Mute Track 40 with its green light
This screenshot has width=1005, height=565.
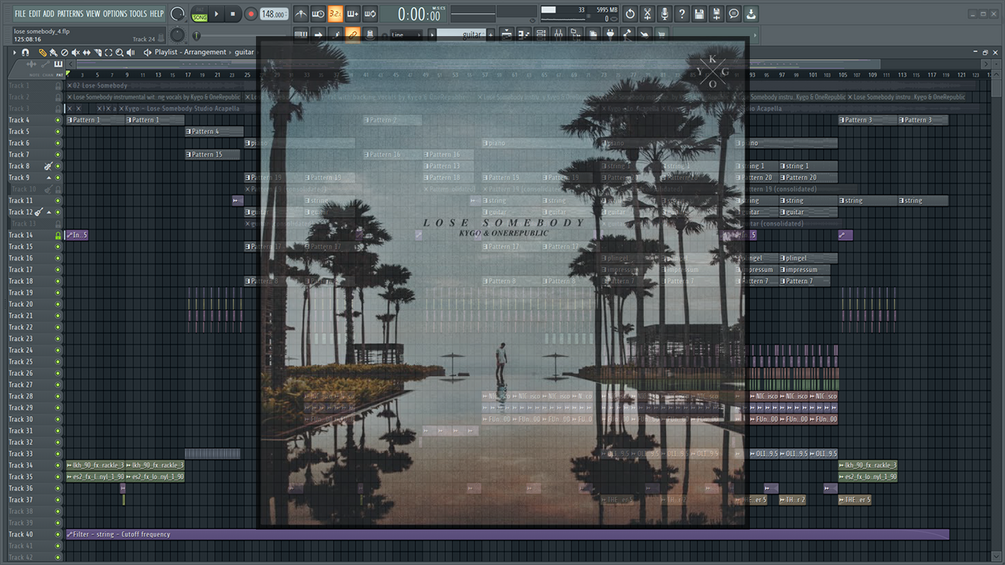click(58, 534)
